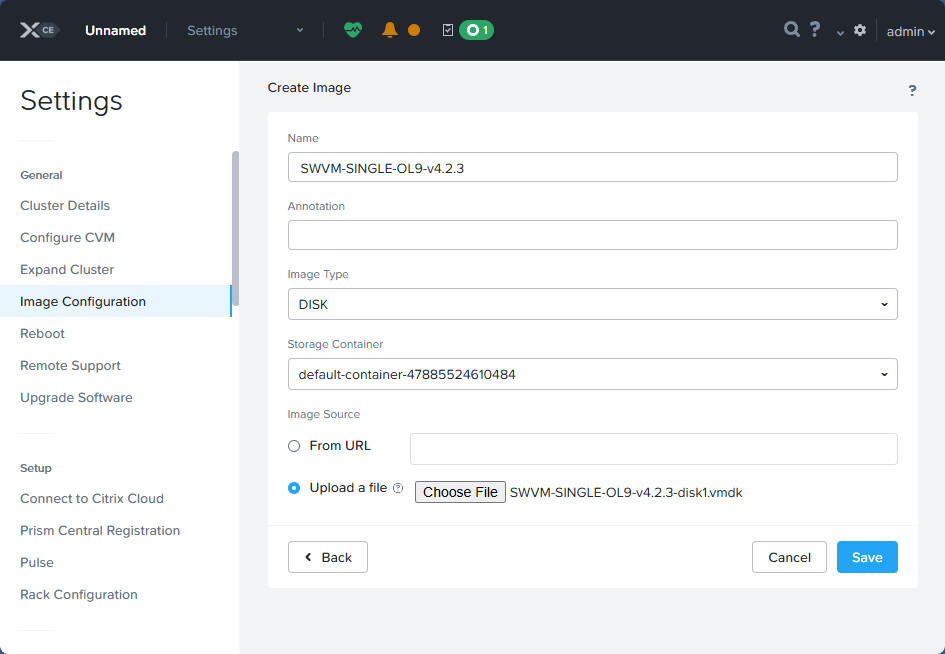Screen dimensions: 945x654
Task: Open search with the magnifier icon
Action: [x=790, y=30]
